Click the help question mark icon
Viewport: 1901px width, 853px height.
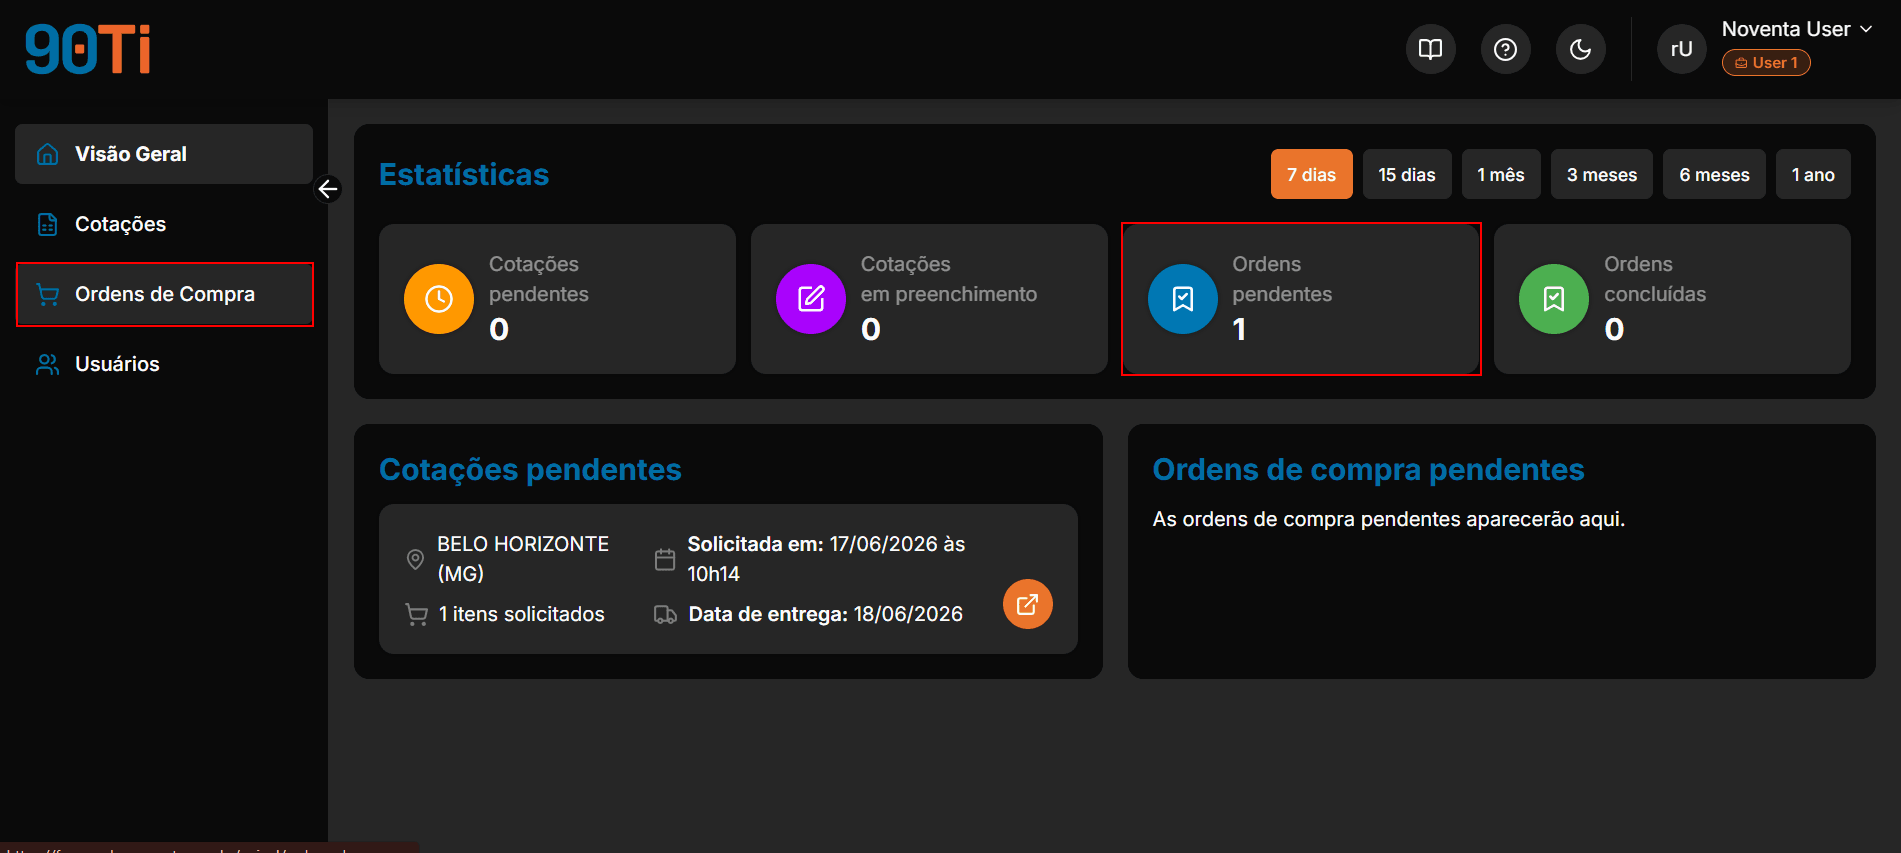[1505, 49]
